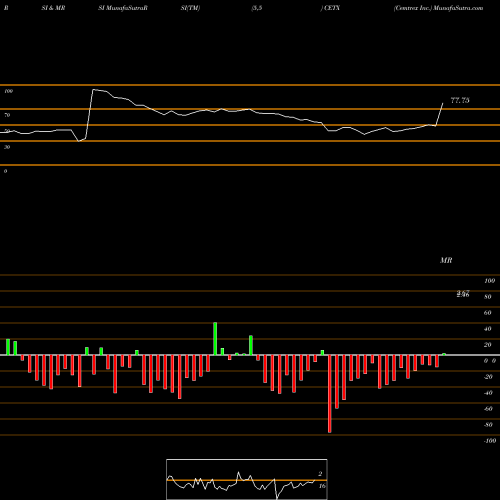Open the mini overview chart thumbnail

pyautogui.click(x=247, y=479)
